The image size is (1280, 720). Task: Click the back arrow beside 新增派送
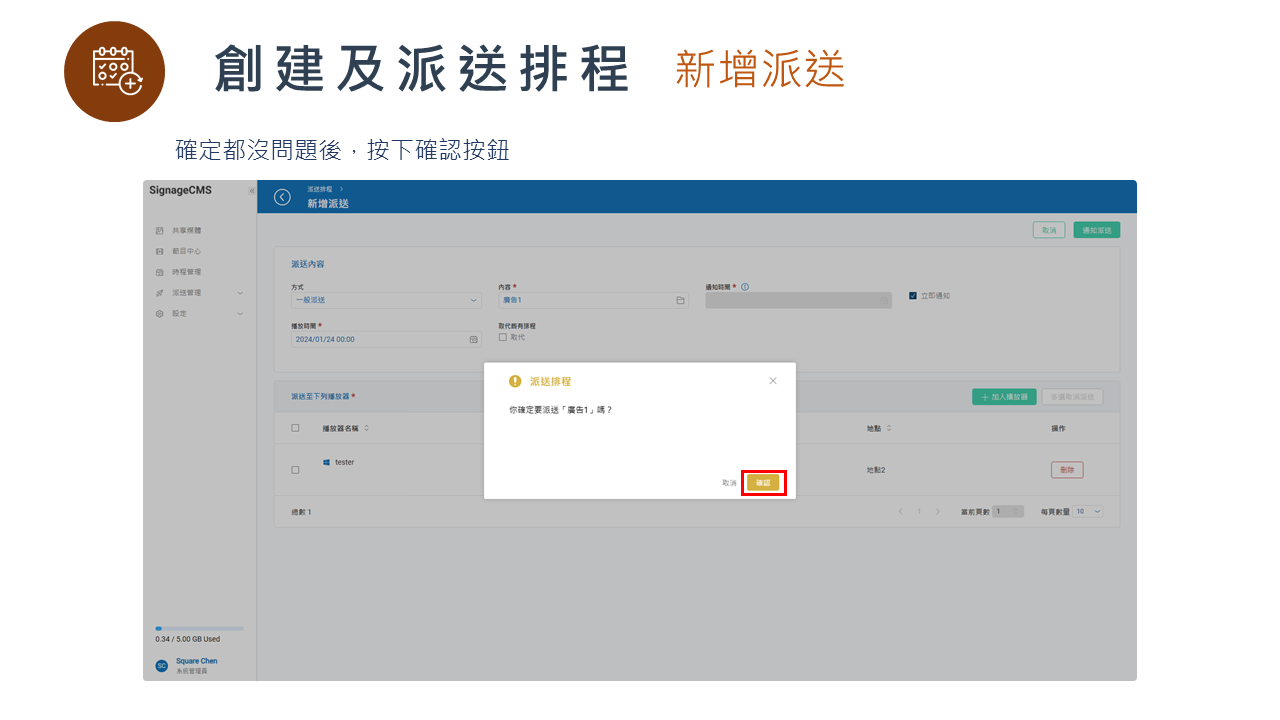pyautogui.click(x=281, y=197)
